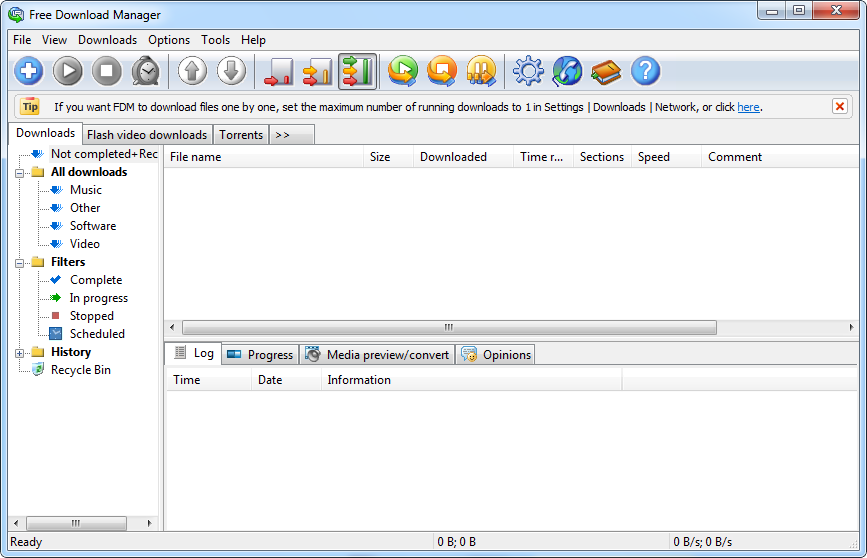Image resolution: width=867 pixels, height=558 pixels.
Task: Click the tree panel scrollbar right arrow
Action: tap(149, 523)
